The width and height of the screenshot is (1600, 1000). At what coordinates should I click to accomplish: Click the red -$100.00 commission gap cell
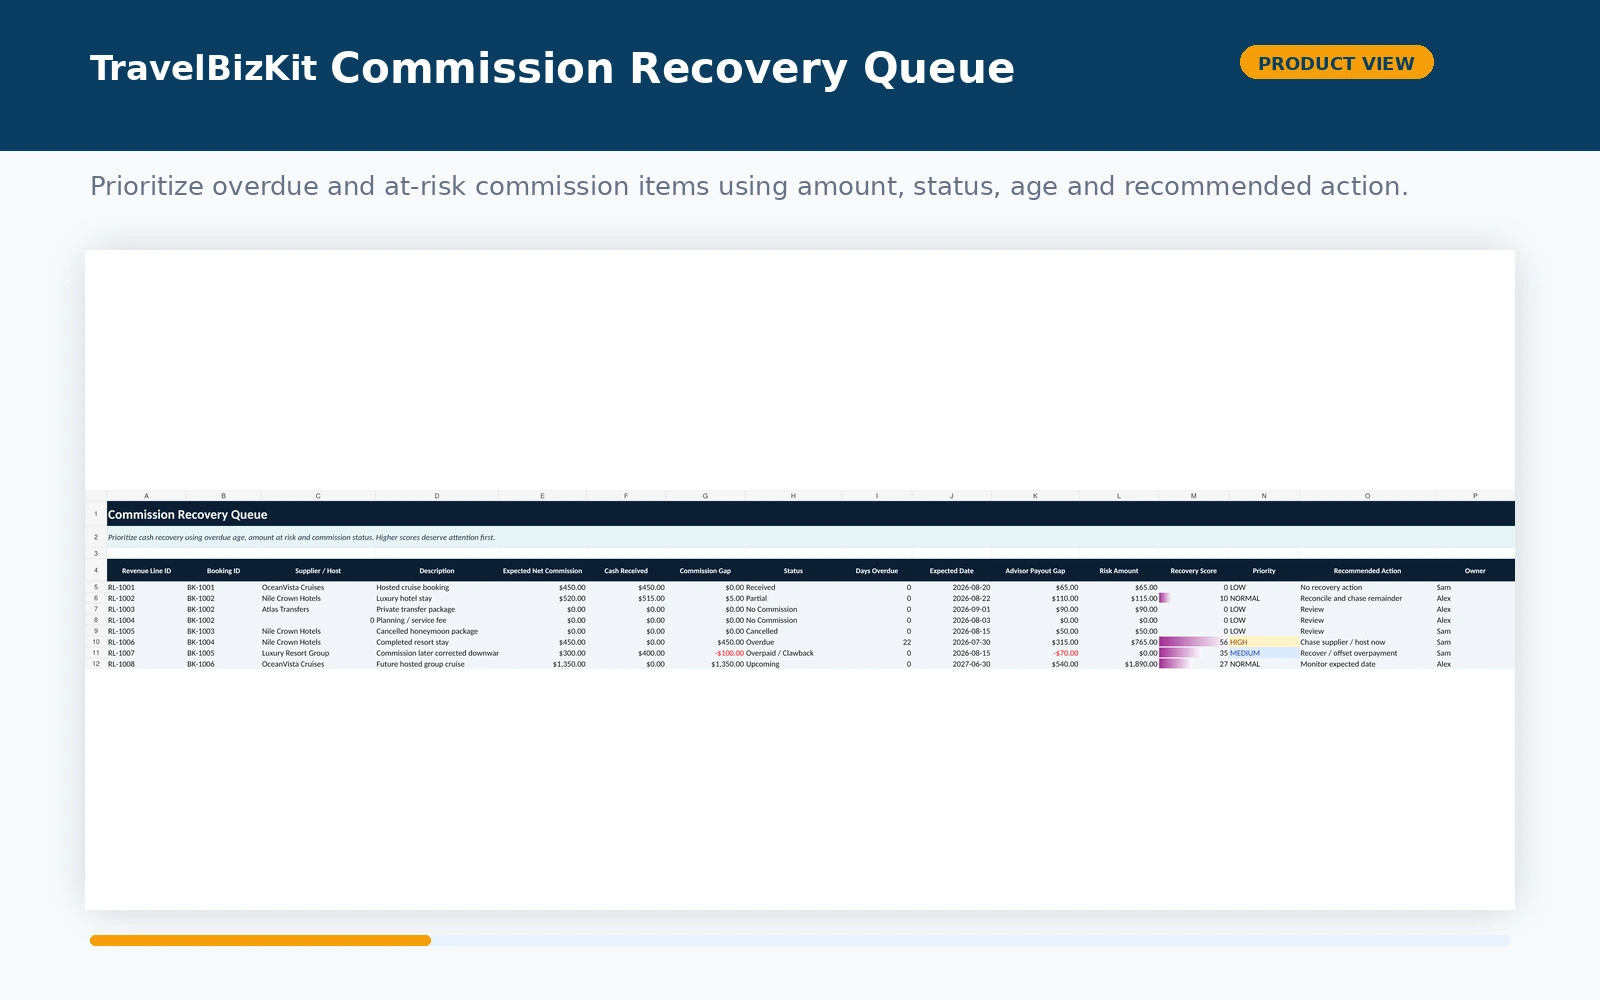coord(705,653)
